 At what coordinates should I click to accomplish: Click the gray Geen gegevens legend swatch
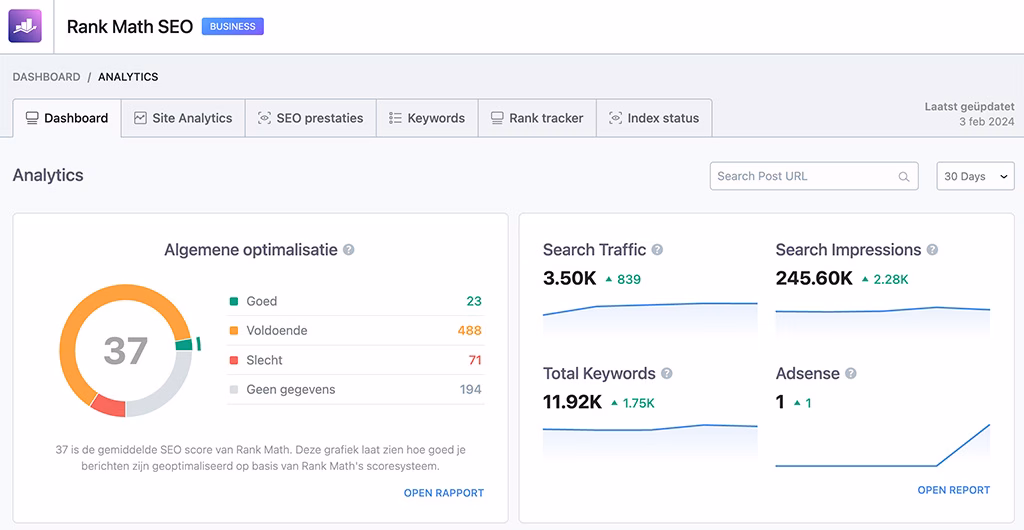click(x=234, y=390)
